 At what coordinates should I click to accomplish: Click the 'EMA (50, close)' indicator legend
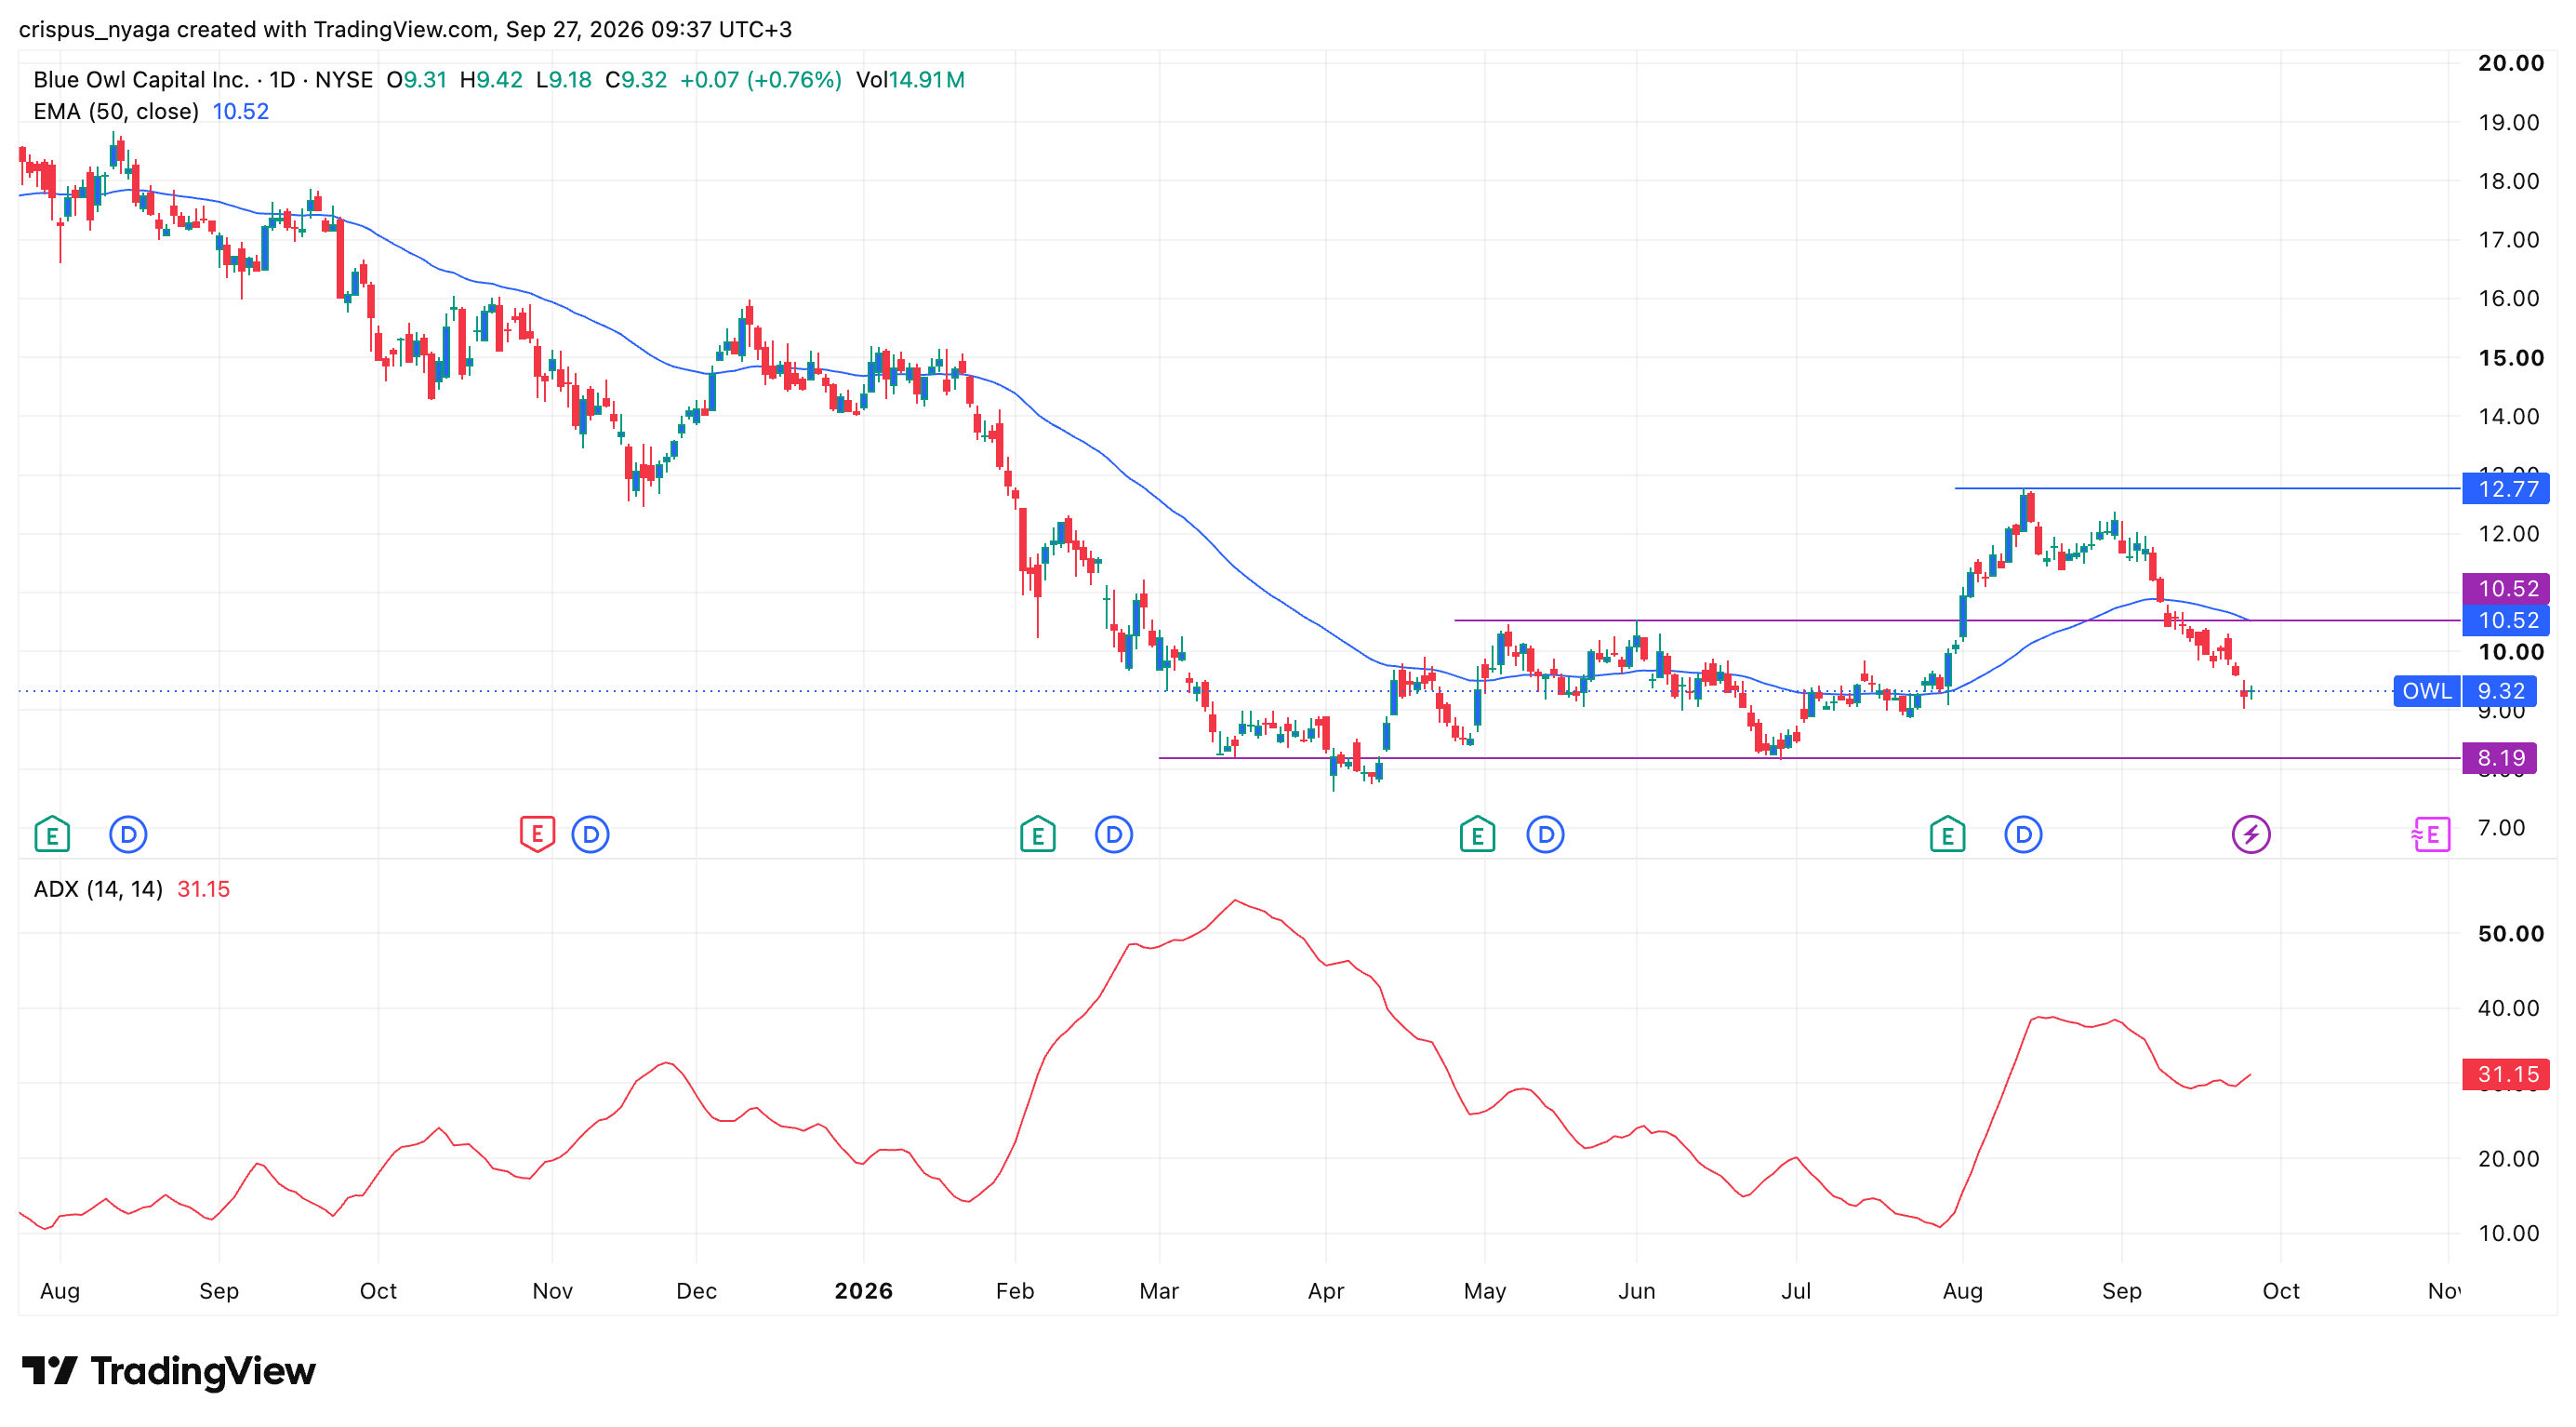pos(116,111)
